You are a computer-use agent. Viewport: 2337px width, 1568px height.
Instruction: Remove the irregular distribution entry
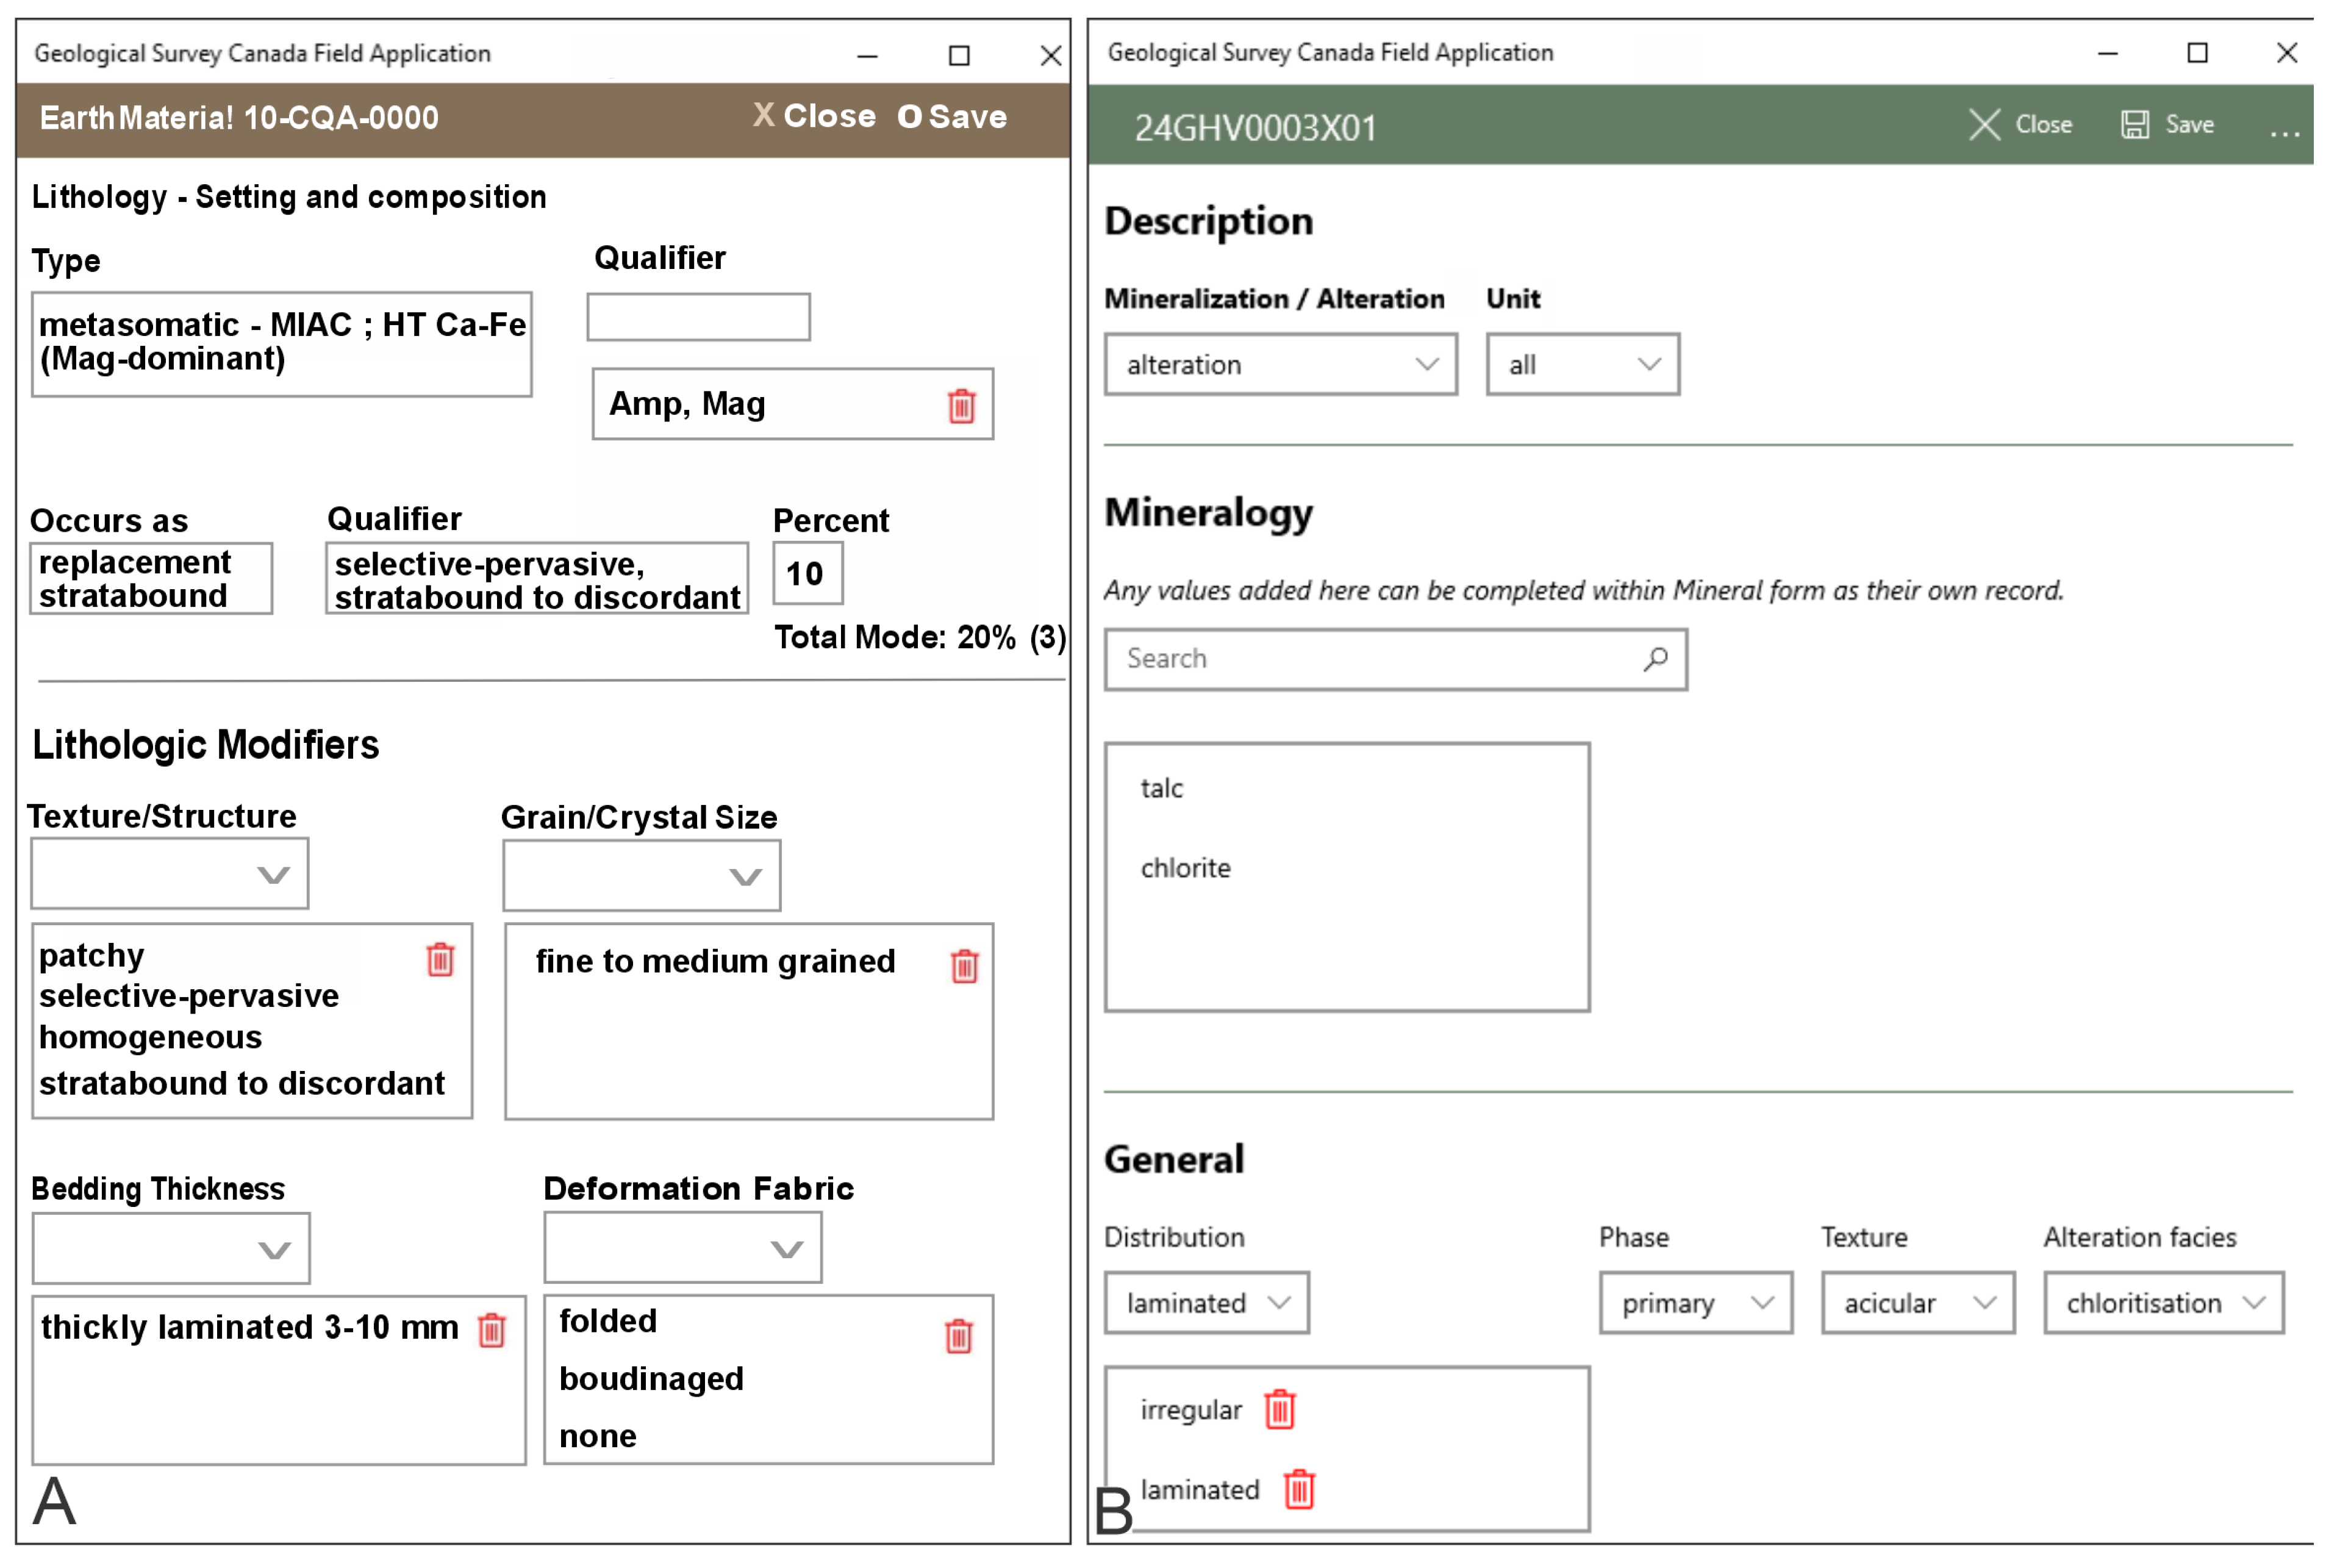(x=1279, y=1410)
